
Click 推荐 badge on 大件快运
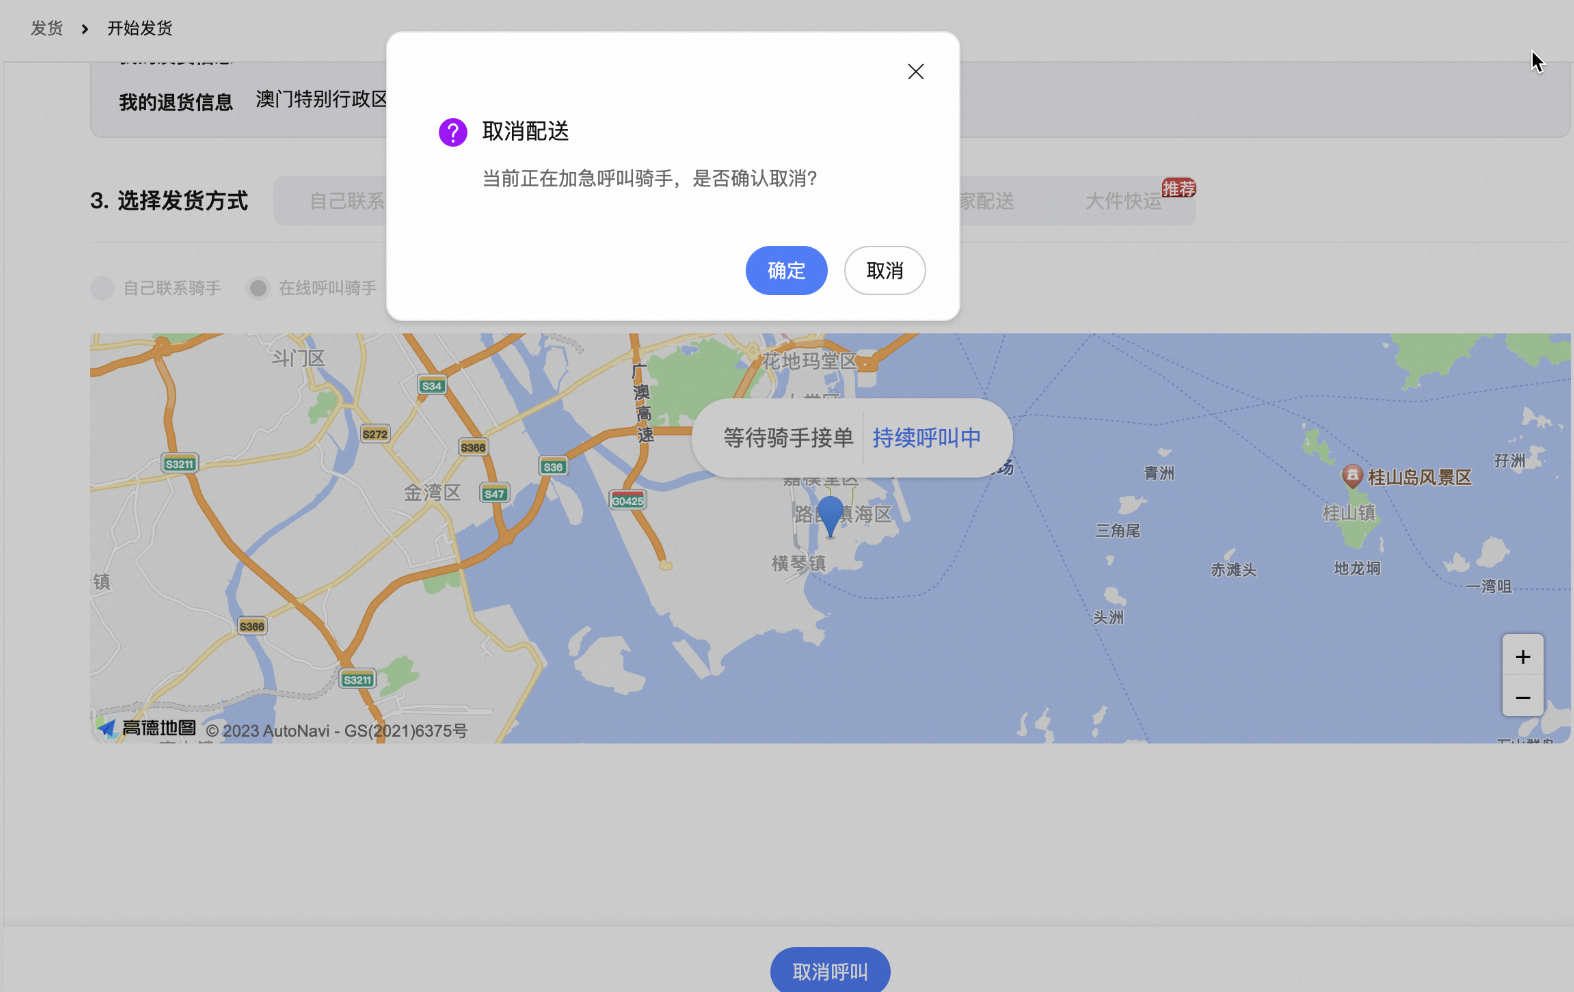[x=1179, y=188]
